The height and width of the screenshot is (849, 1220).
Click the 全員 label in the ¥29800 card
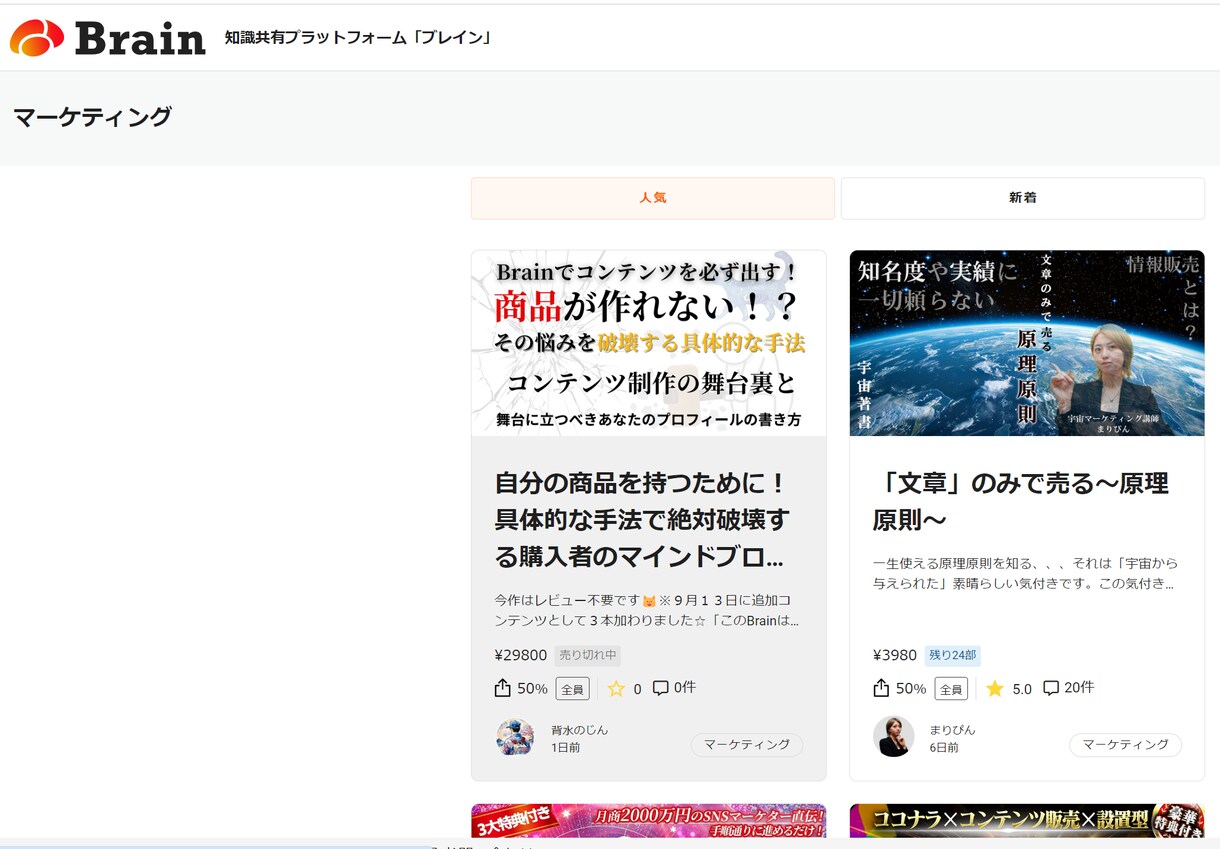pyautogui.click(x=572, y=689)
